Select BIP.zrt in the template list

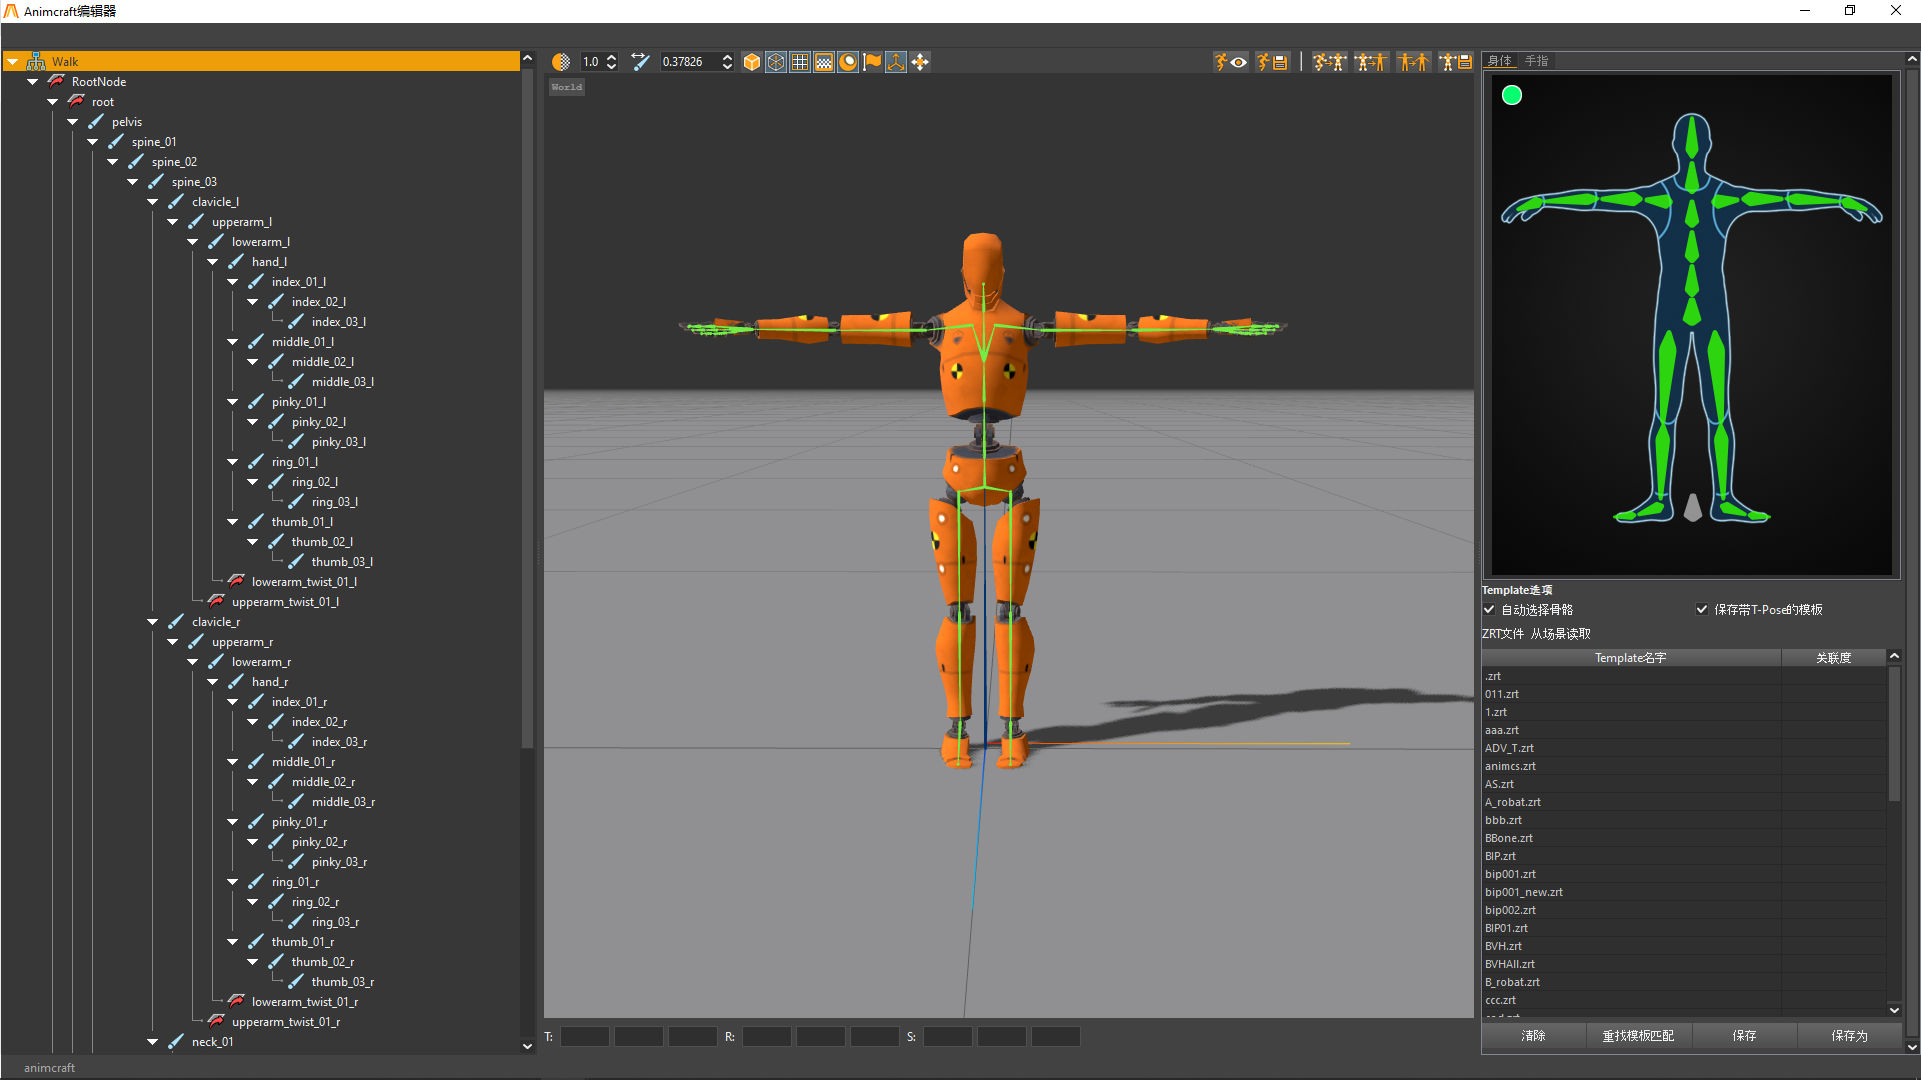click(x=1500, y=856)
